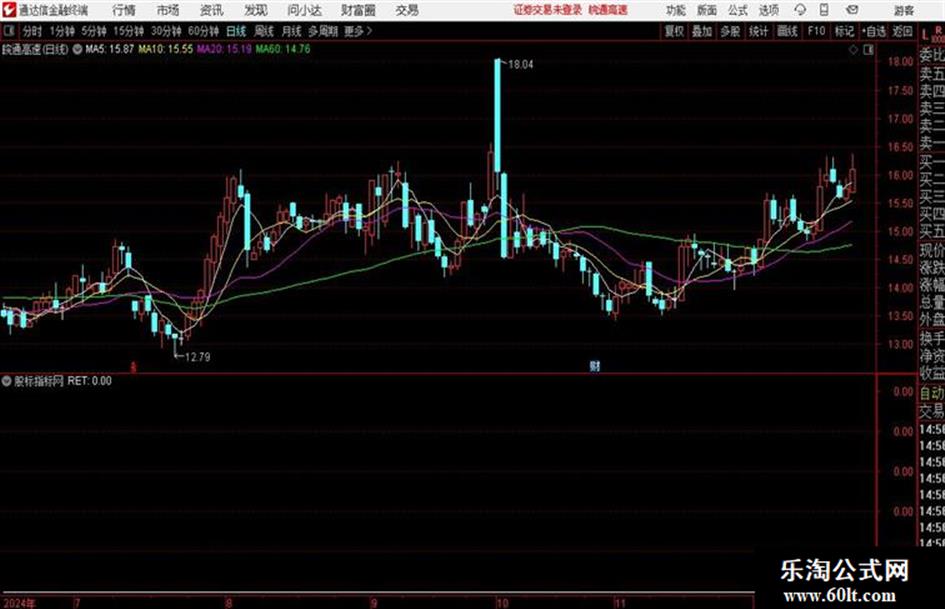
Task: Open the 版面 menu
Action: [x=706, y=10]
